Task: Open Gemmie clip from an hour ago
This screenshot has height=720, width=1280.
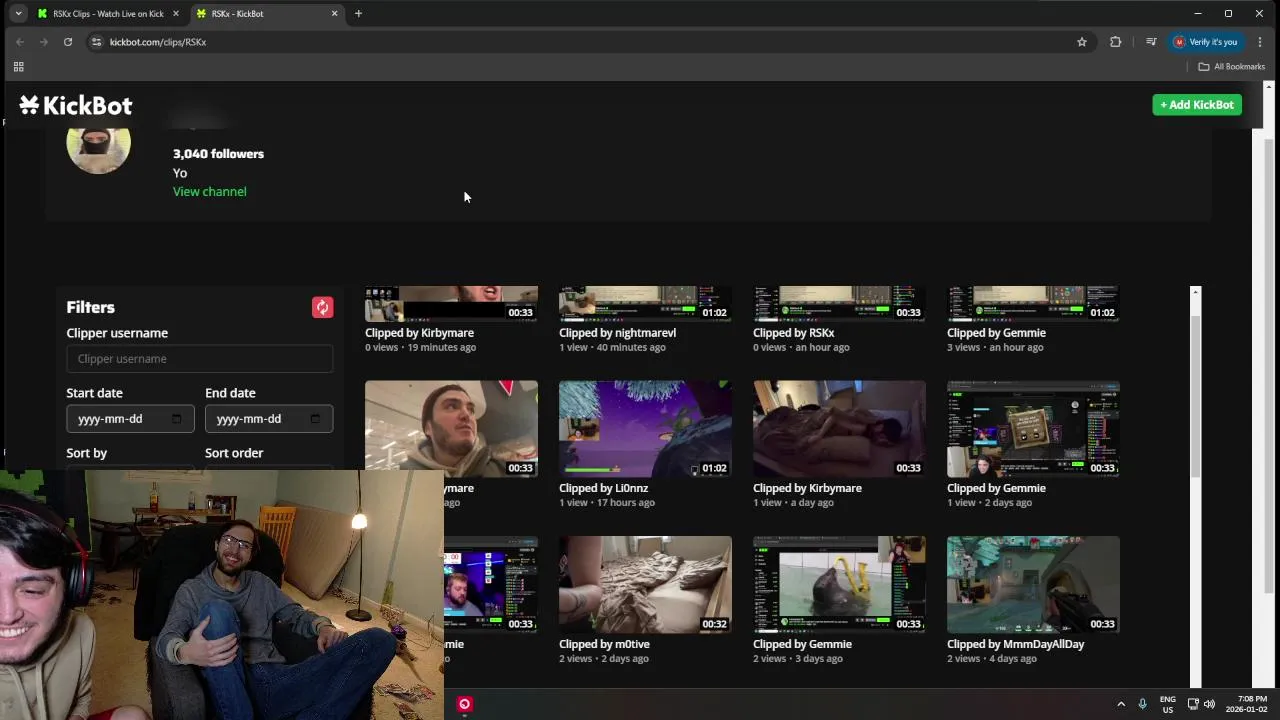Action: [x=1033, y=304]
